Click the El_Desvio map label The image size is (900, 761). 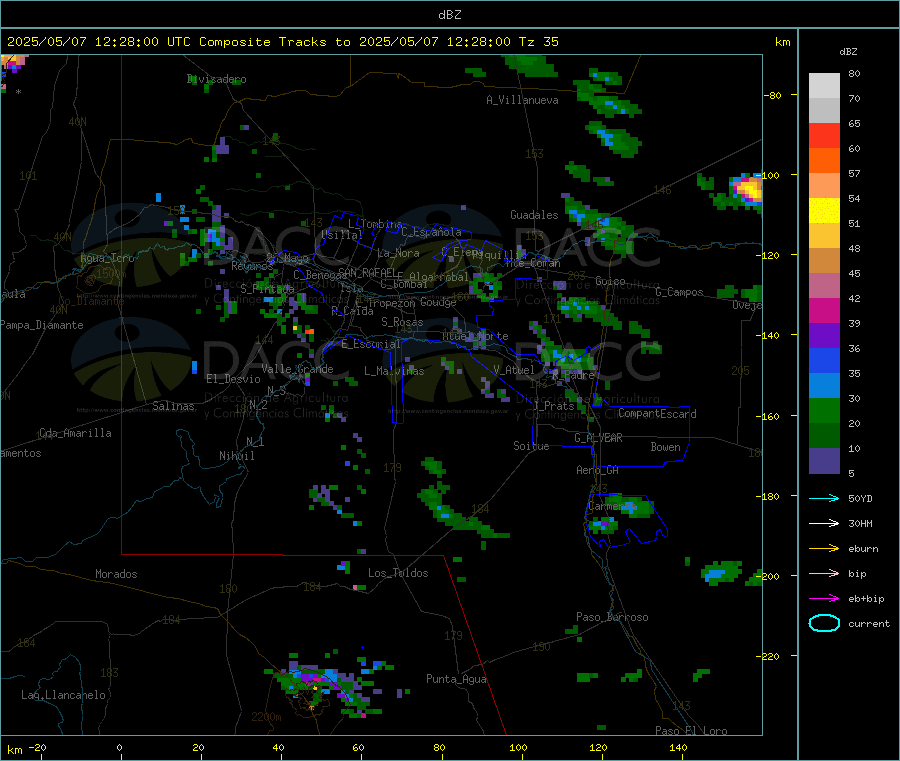point(234,379)
